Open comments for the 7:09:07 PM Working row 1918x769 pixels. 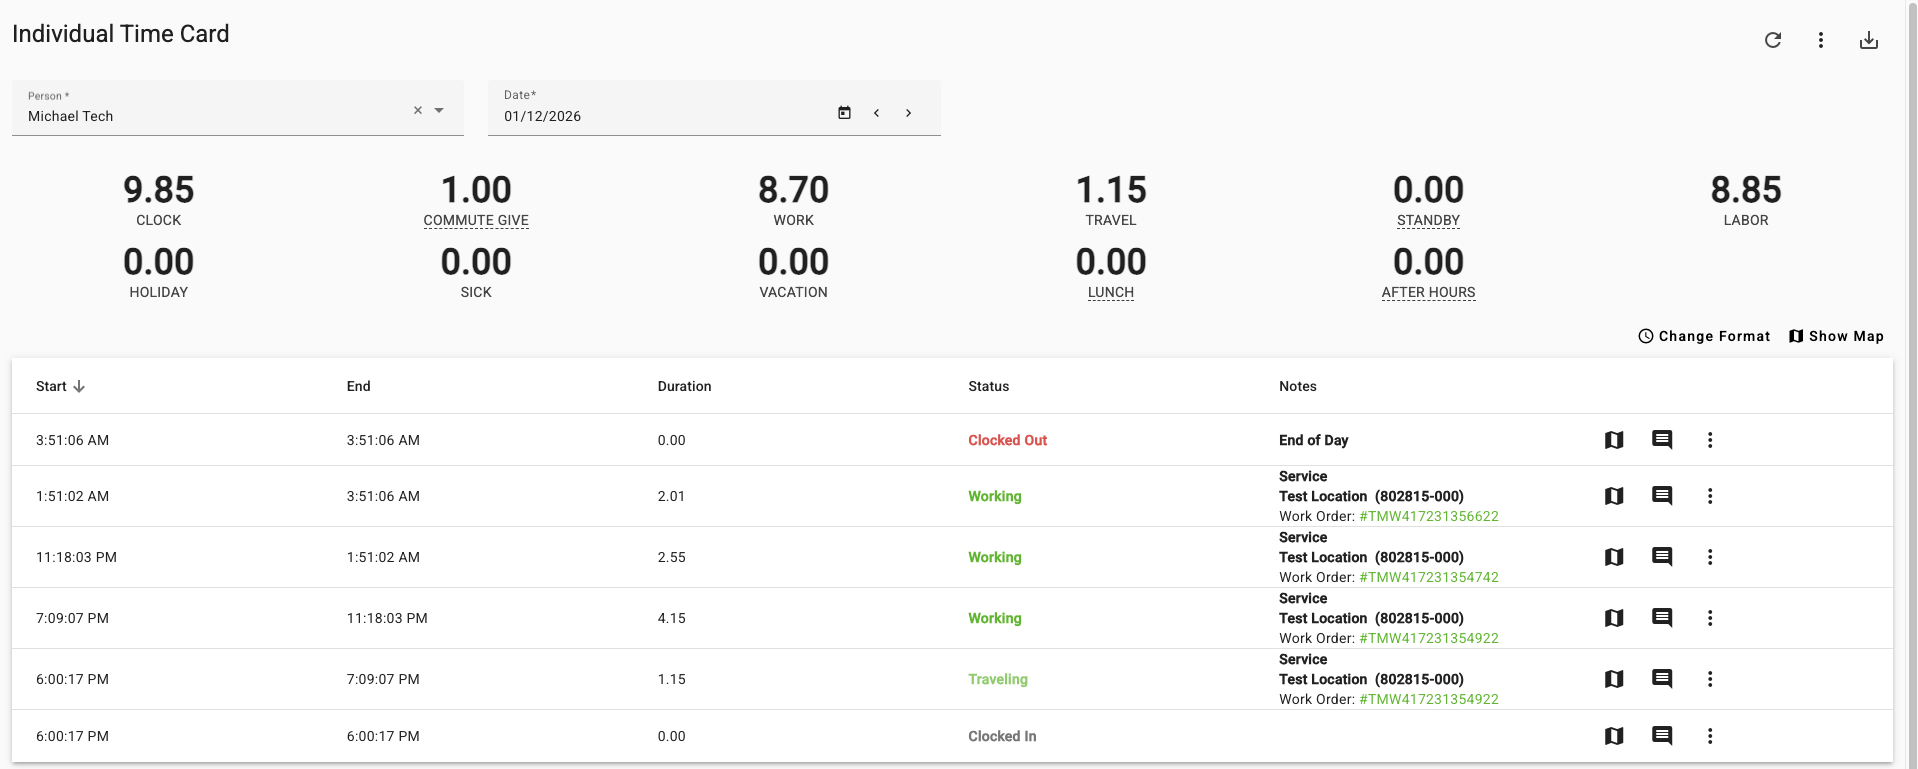pos(1662,618)
